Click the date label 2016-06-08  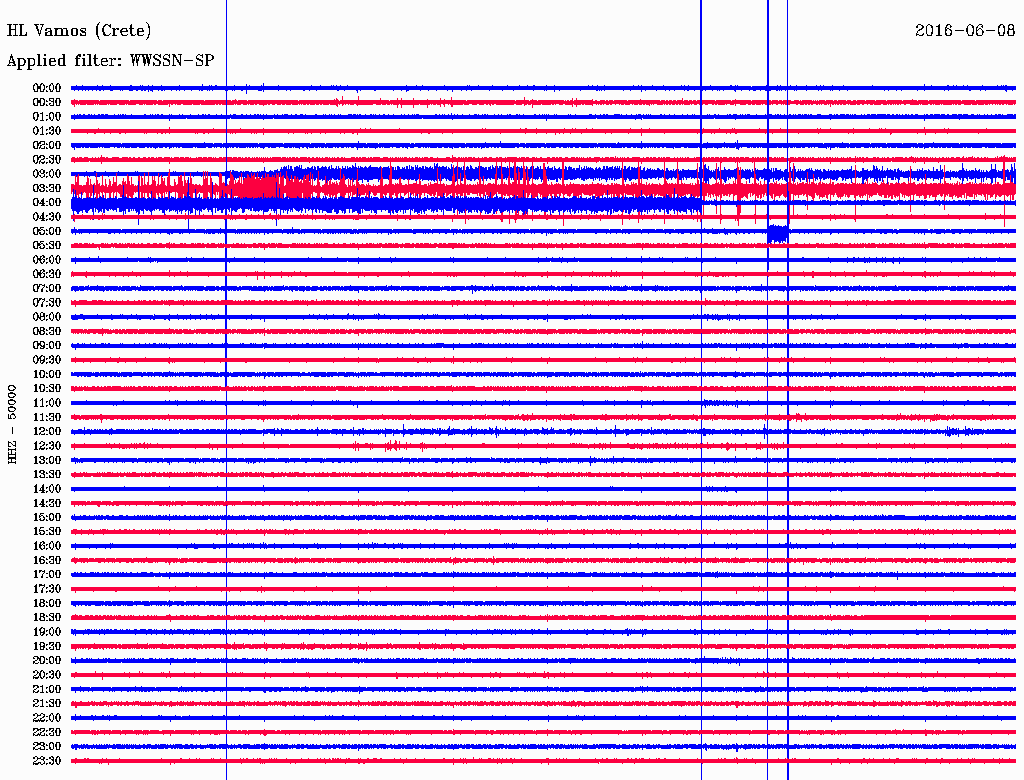(x=965, y=30)
